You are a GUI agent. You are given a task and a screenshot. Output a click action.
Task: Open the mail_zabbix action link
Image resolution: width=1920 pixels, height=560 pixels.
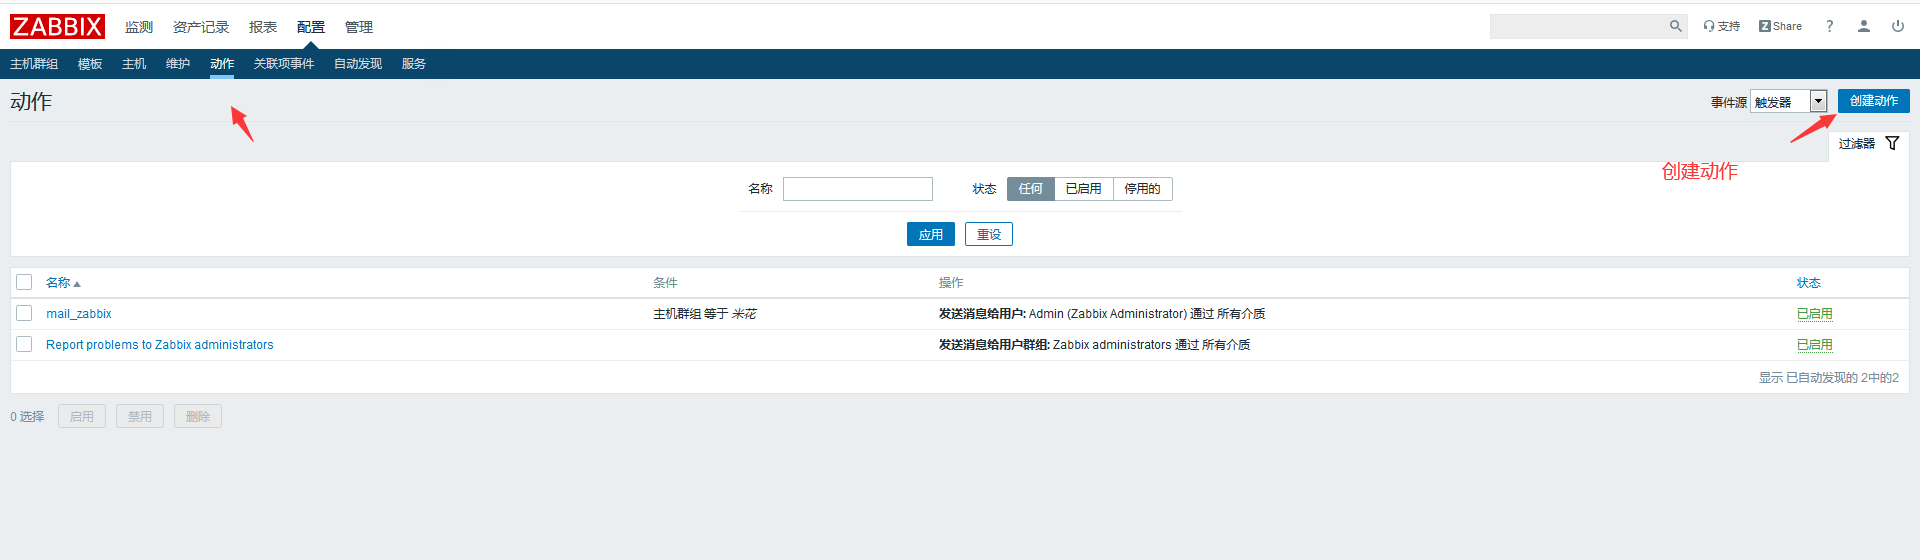click(79, 314)
